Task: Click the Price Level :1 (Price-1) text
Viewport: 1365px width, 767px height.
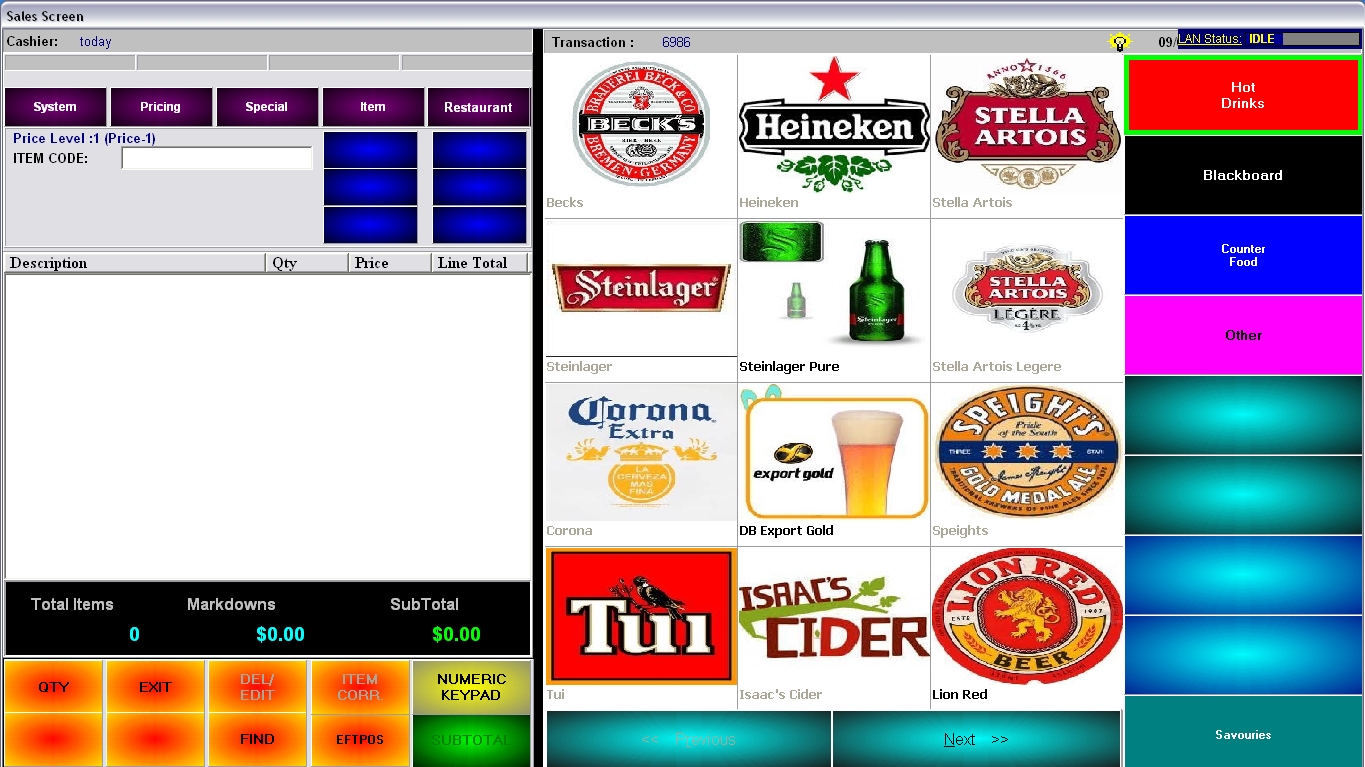Action: tap(84, 138)
